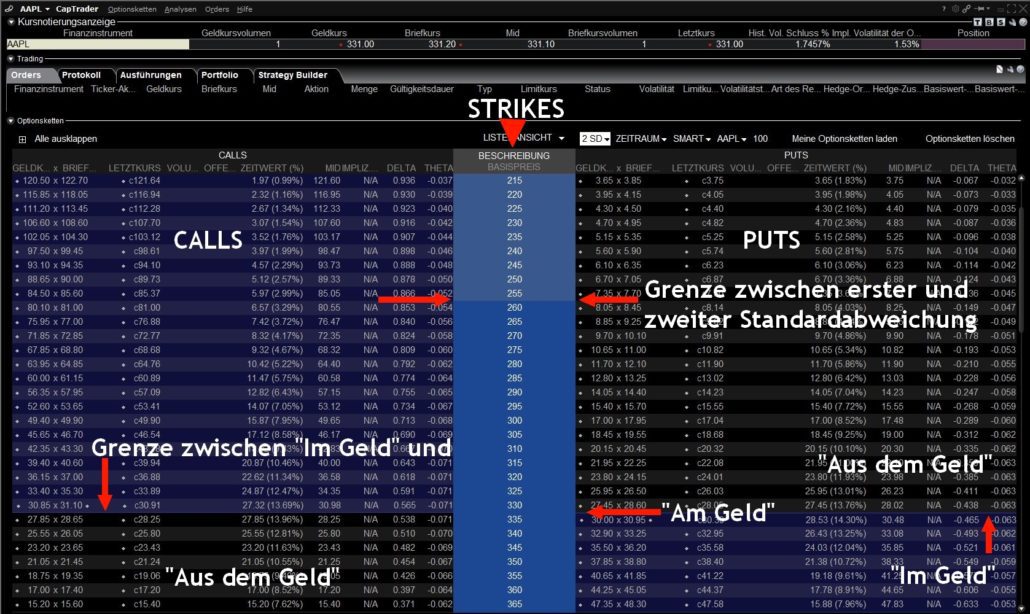This screenshot has height=614, width=1030.
Task: Click the wrench icon in the Trading panel
Action: tap(1010, 70)
